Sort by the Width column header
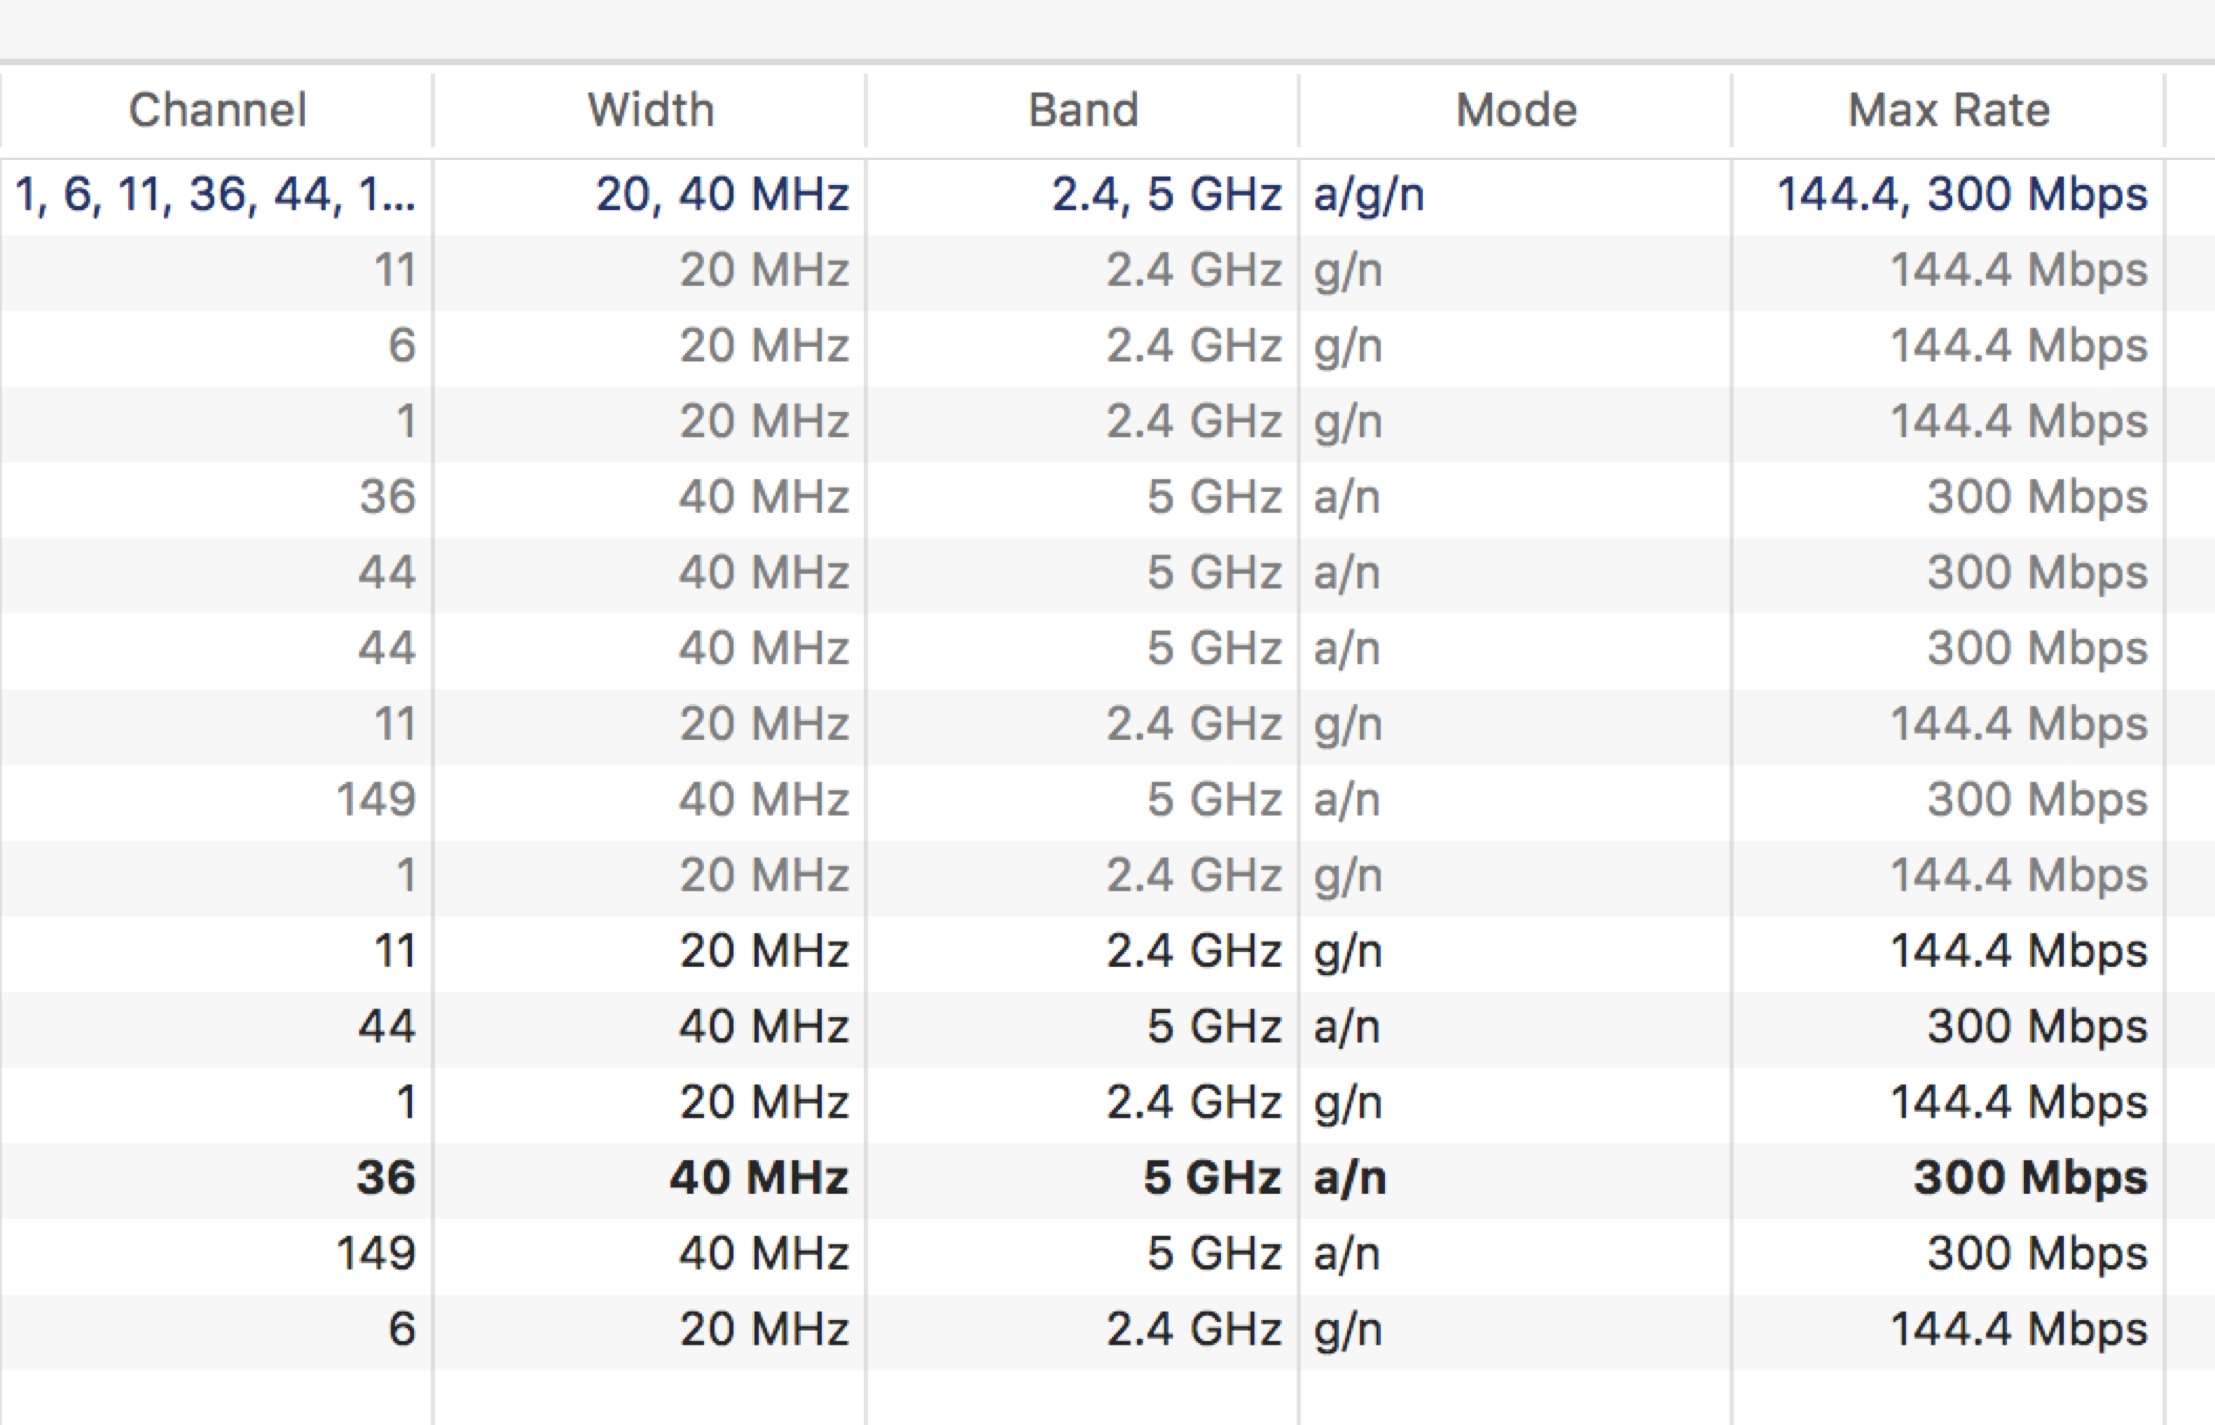 click(650, 110)
